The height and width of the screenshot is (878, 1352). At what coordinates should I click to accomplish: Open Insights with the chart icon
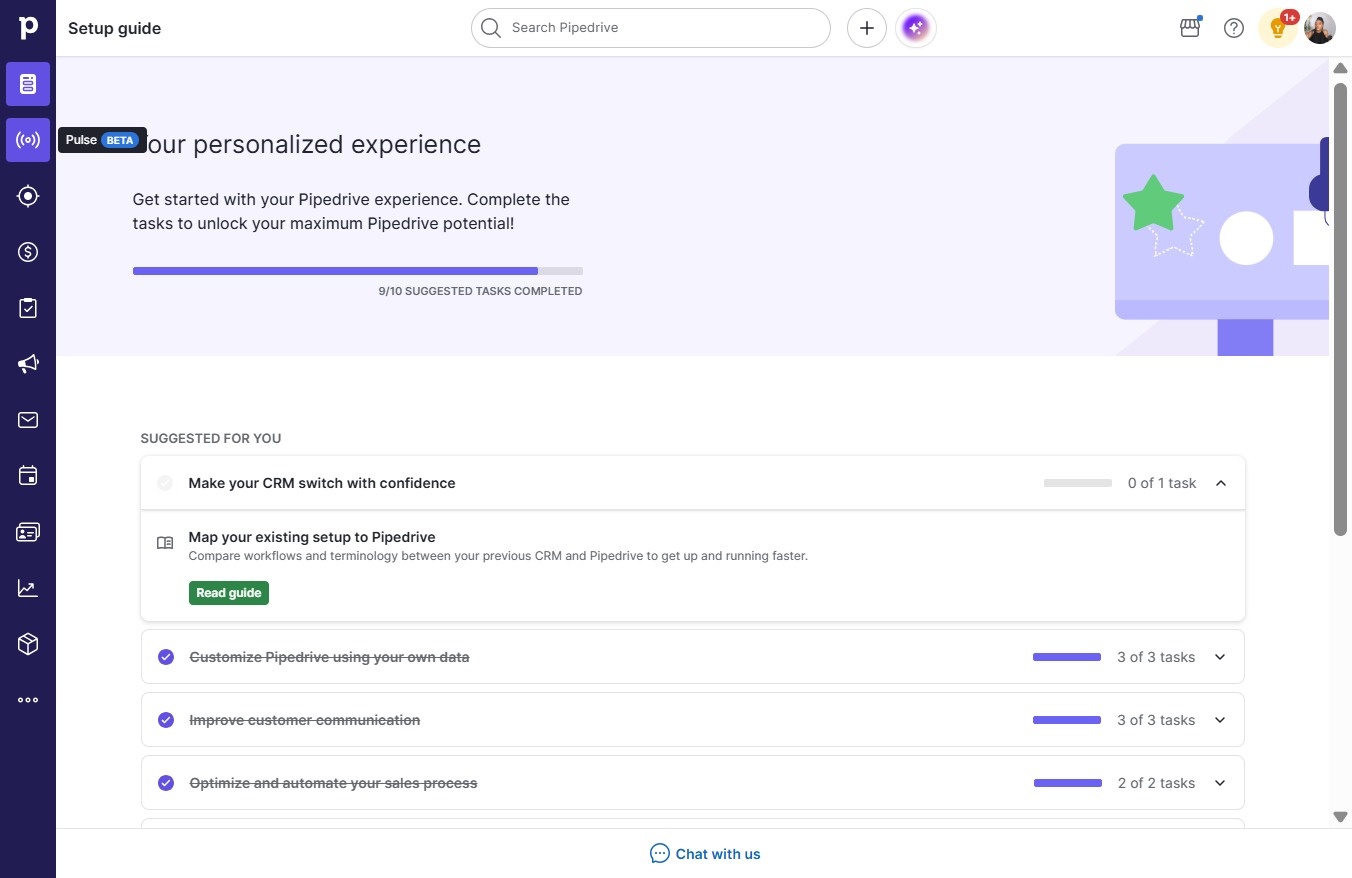28,588
